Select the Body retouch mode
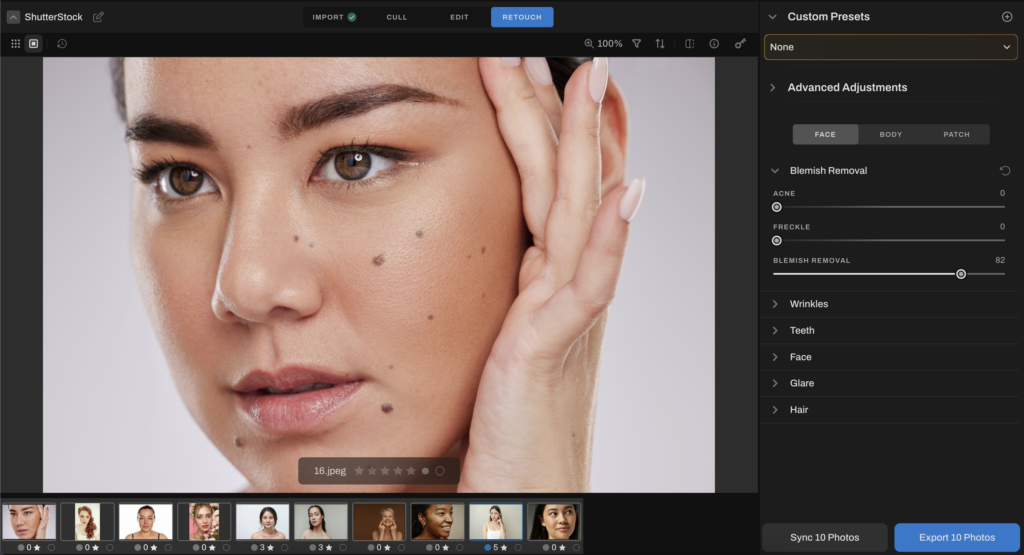This screenshot has height=555, width=1024. tap(890, 134)
